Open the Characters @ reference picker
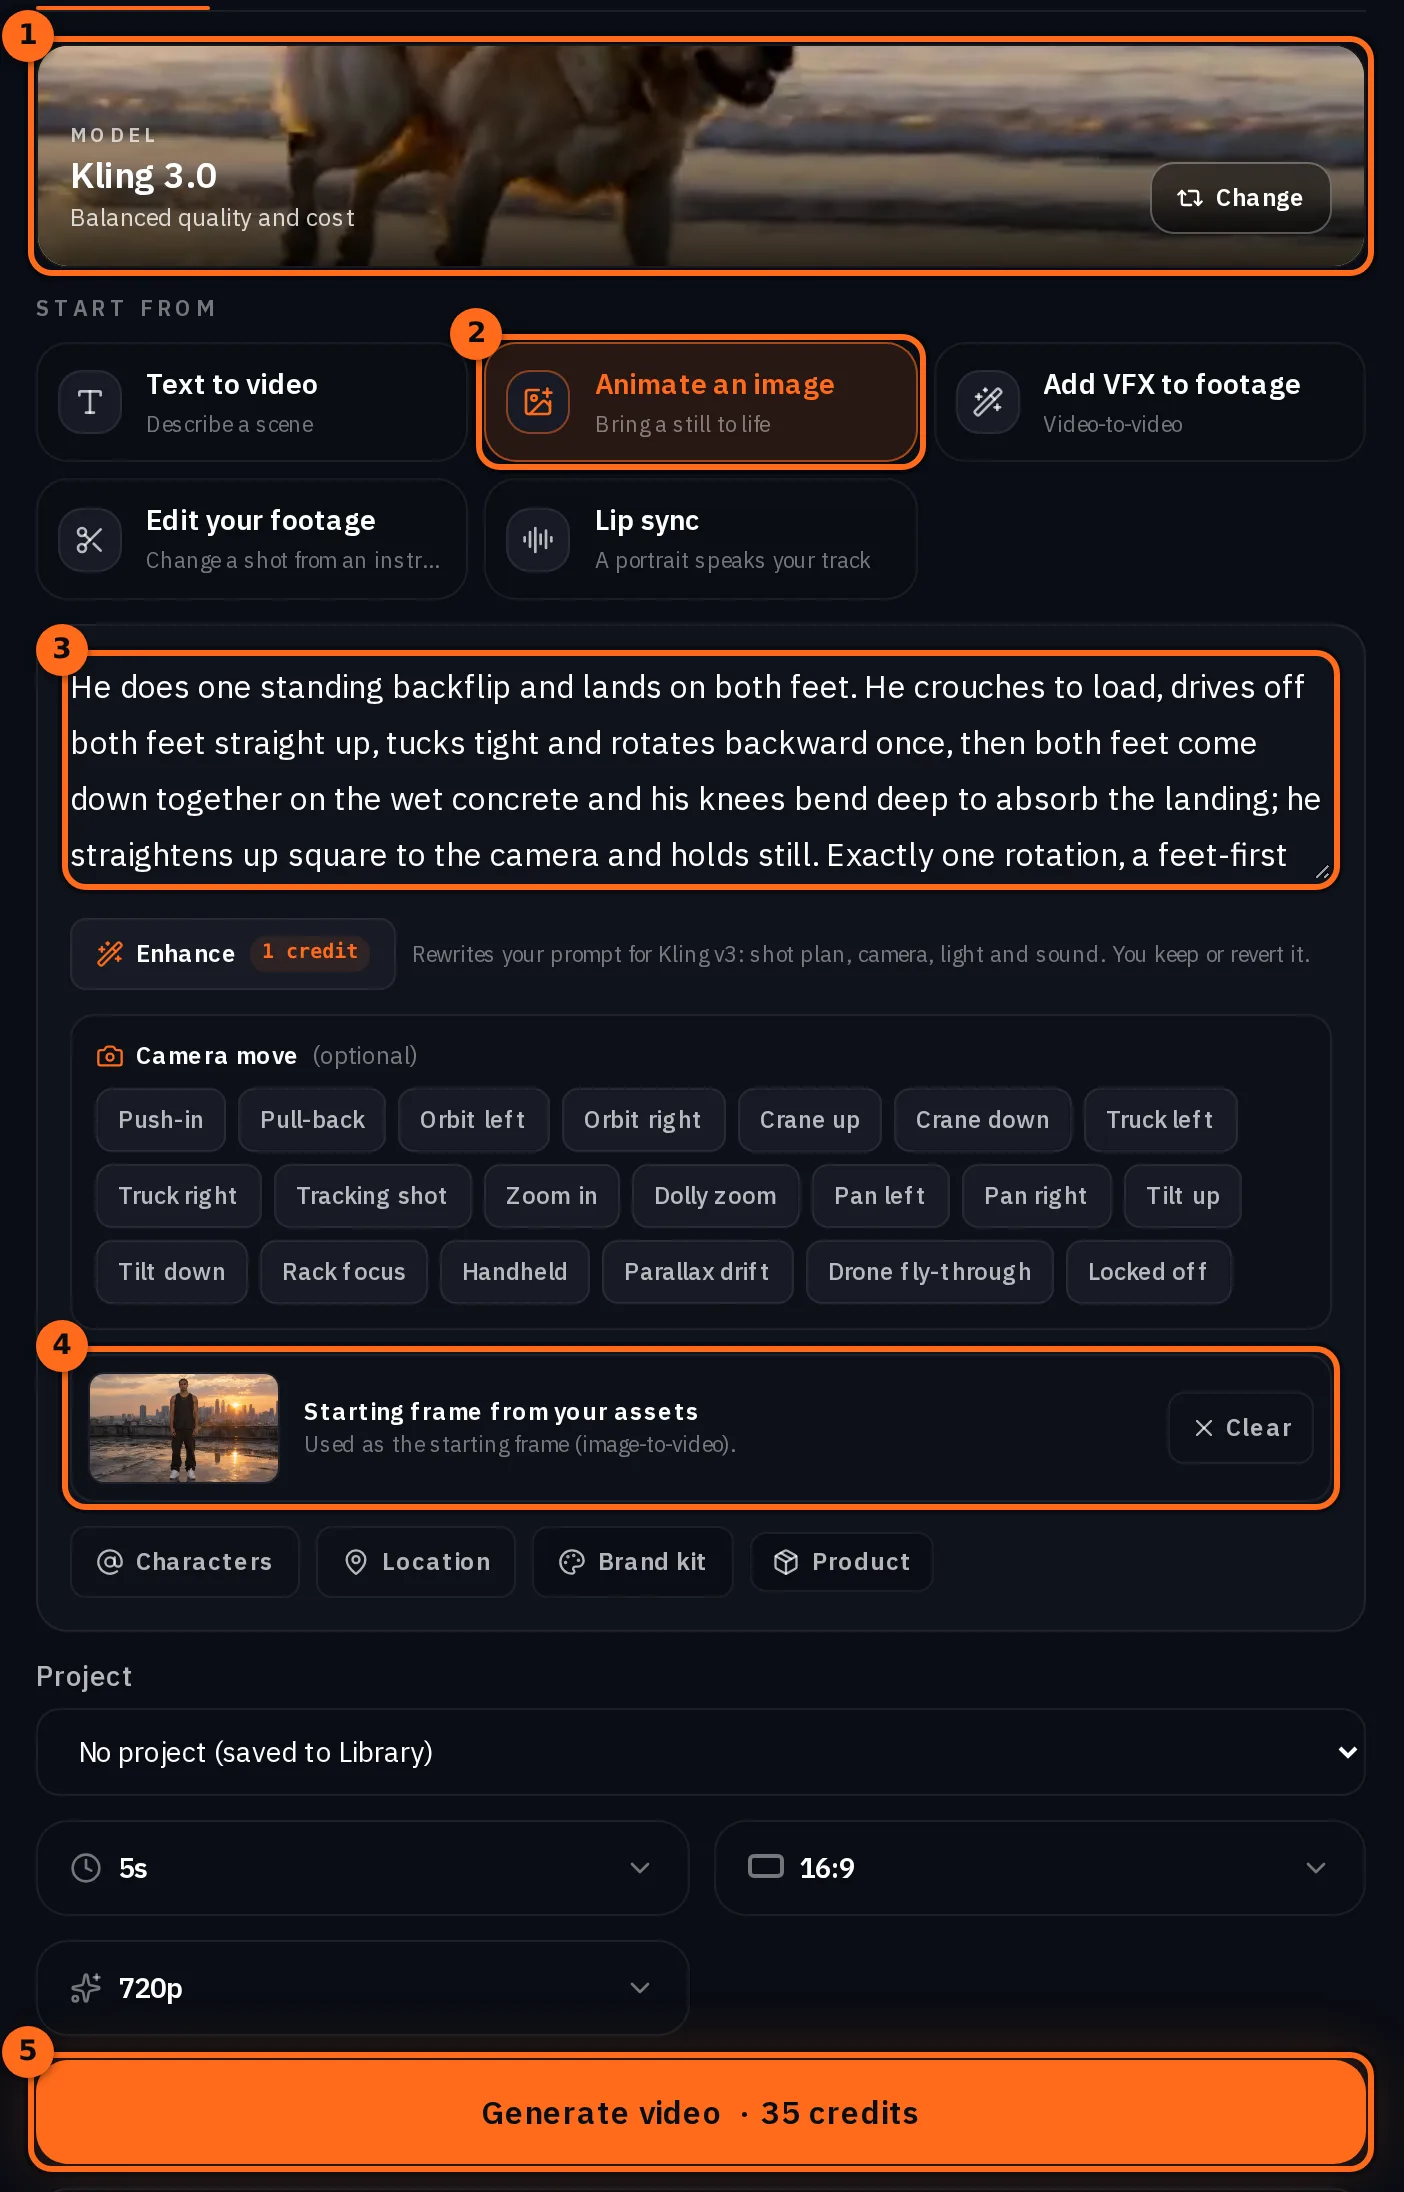This screenshot has height=2192, width=1404. [x=185, y=1562]
